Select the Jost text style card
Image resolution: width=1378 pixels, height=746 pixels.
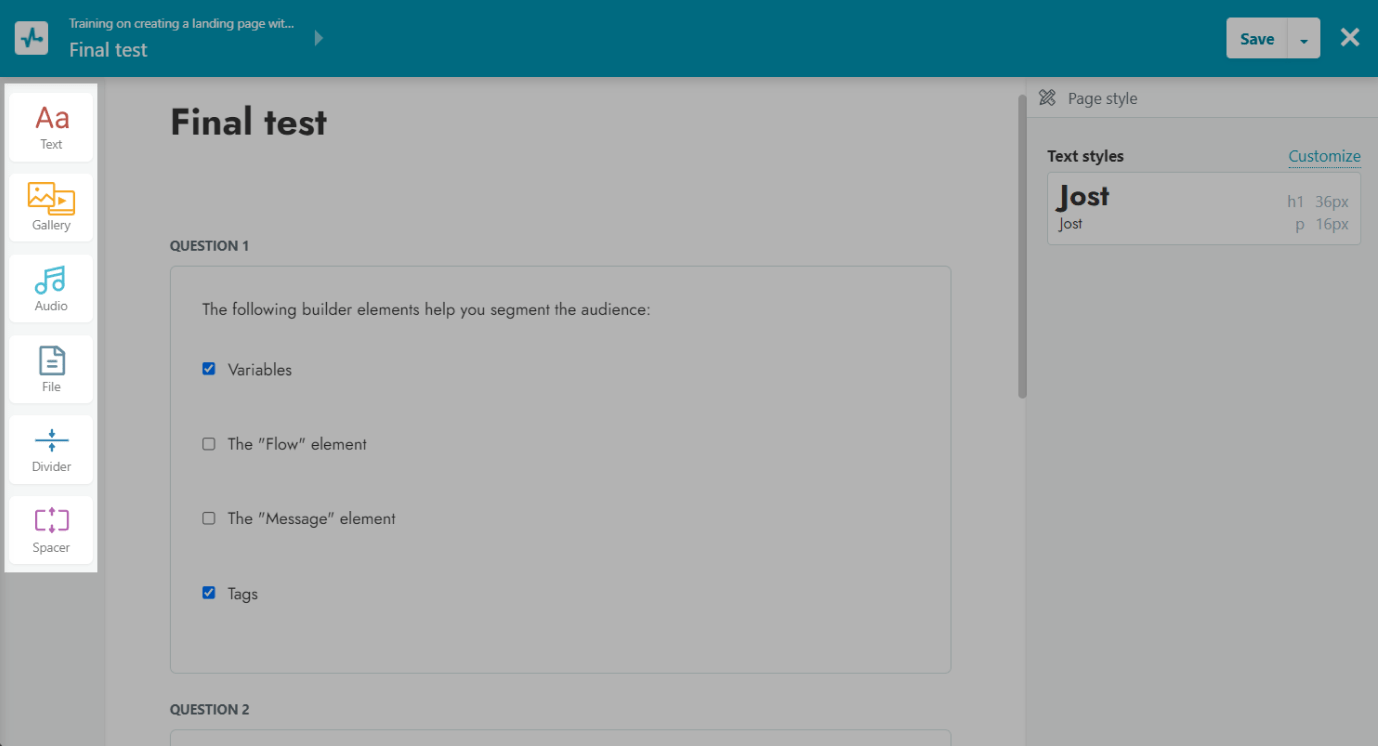1203,208
